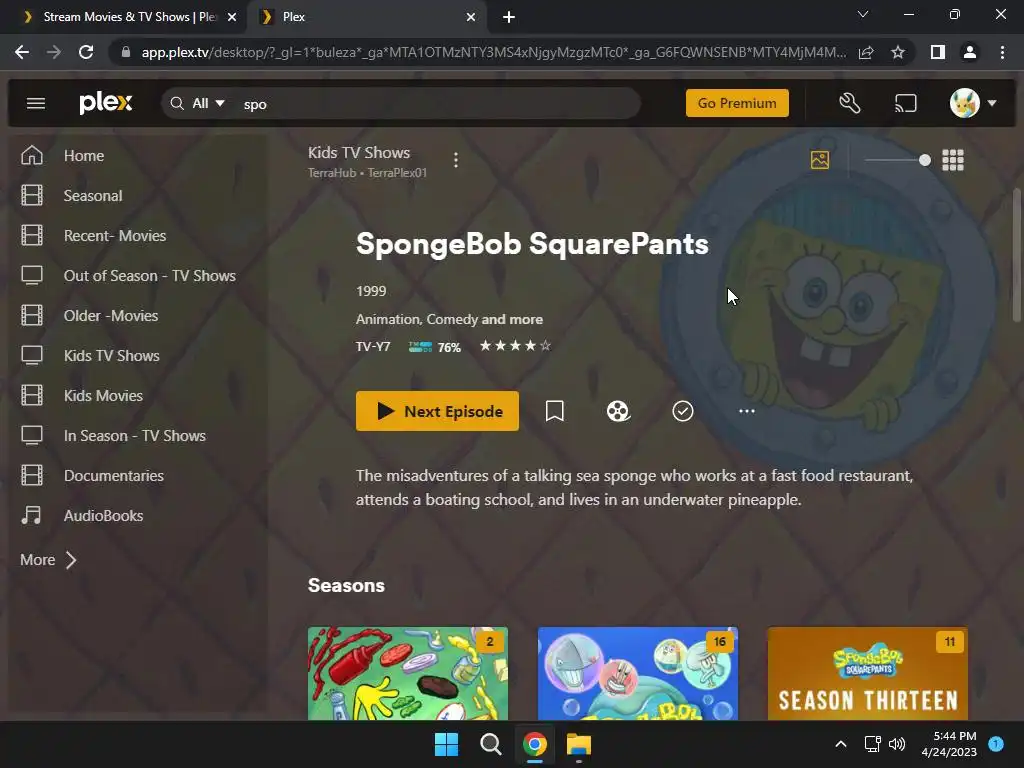Open the user avatar account menu
The image size is (1024, 768).
pyautogui.click(x=972, y=103)
